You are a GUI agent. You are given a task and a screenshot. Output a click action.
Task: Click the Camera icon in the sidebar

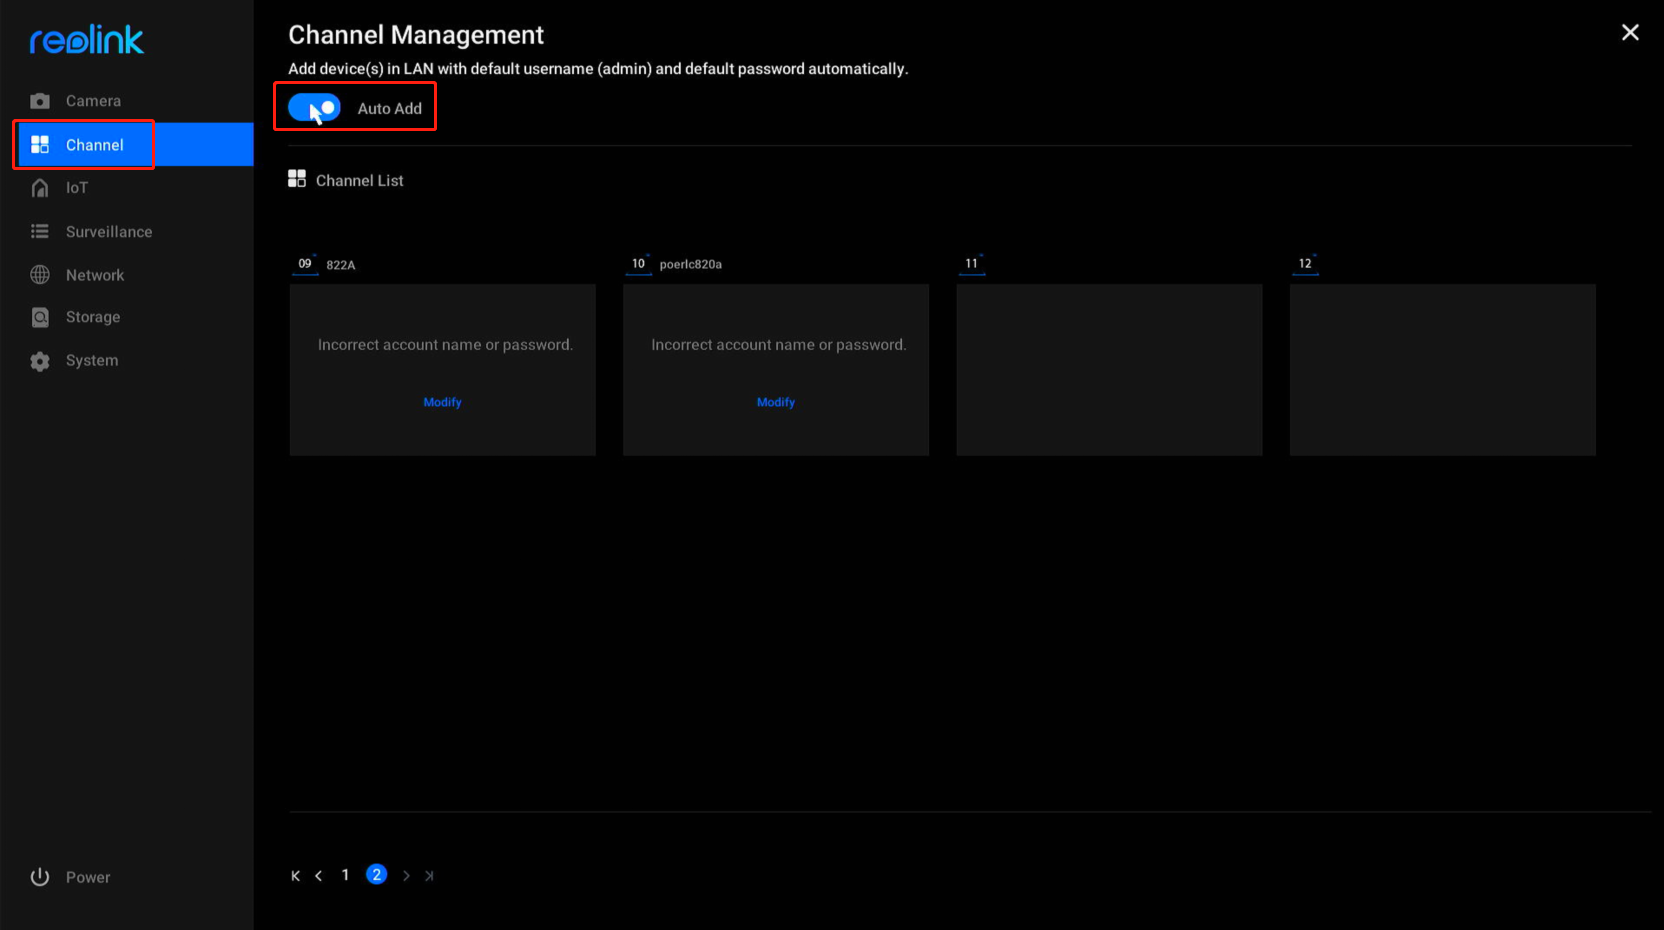[40, 101]
